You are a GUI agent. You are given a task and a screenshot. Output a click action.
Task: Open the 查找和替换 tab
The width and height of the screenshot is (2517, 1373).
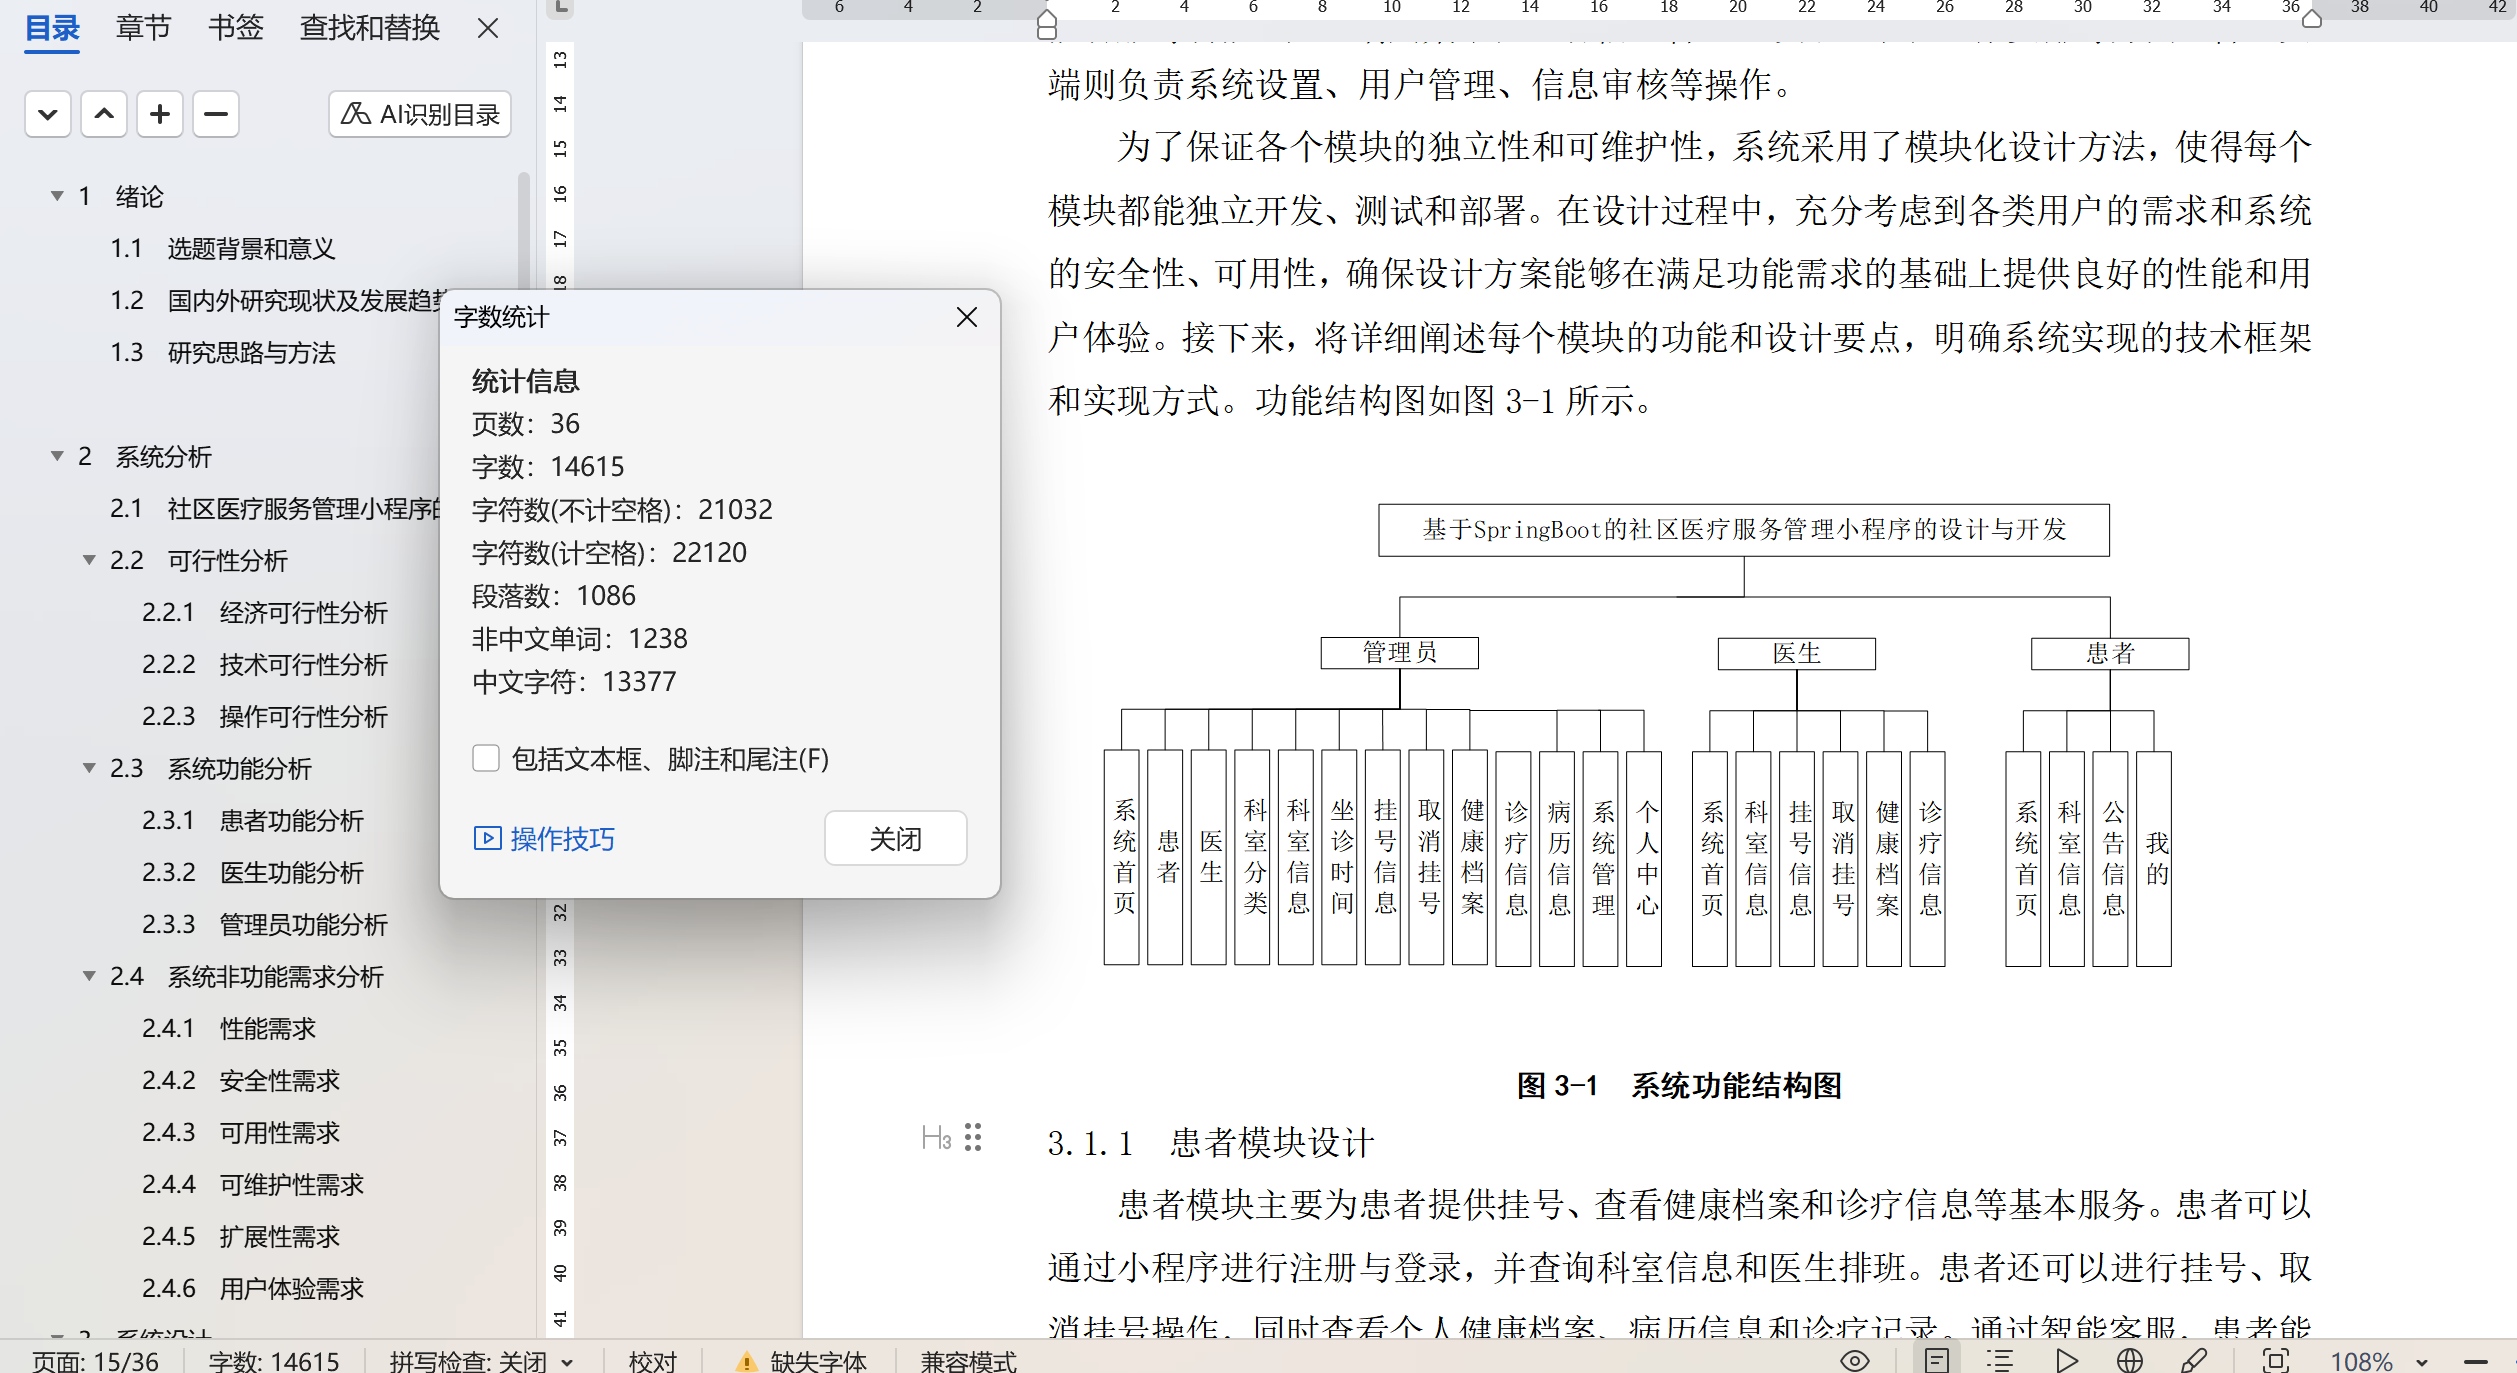[x=369, y=28]
